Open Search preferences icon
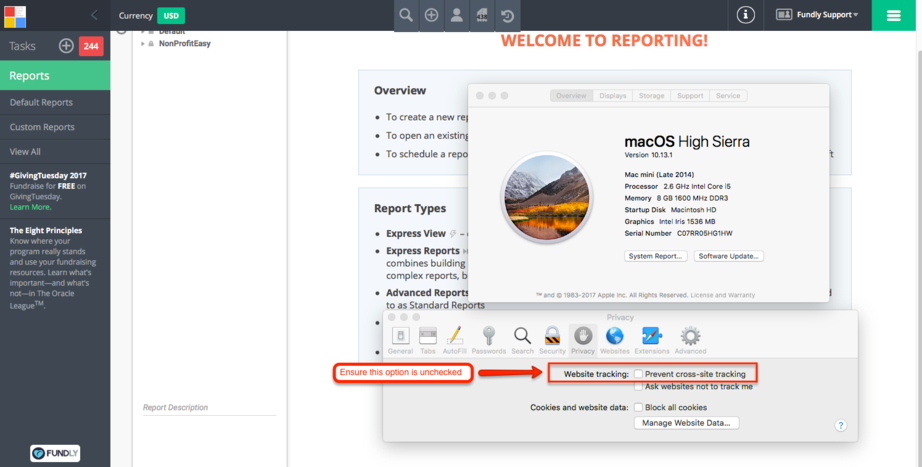Screen dimensions: 922x467 point(522,341)
